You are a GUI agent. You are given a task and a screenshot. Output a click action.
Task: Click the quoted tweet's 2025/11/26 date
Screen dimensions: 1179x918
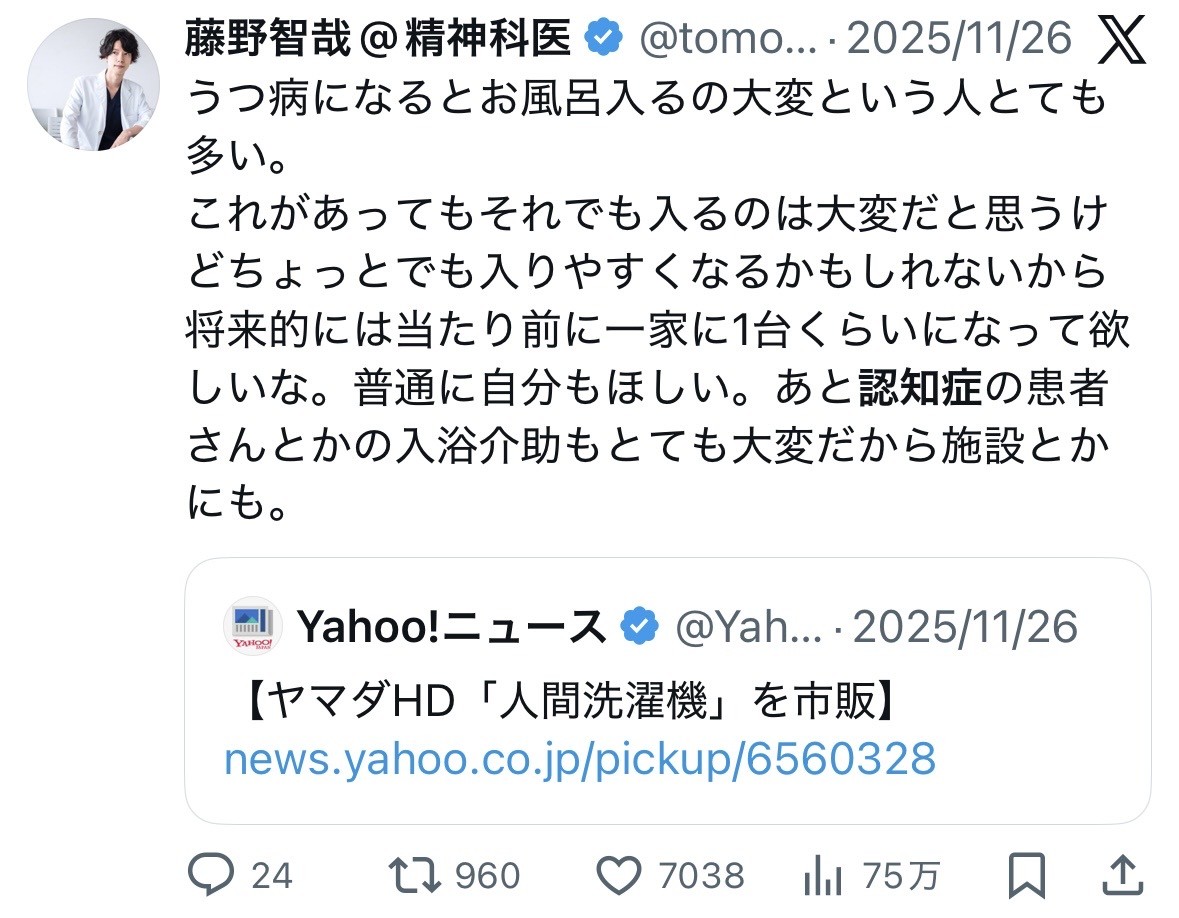coord(965,627)
